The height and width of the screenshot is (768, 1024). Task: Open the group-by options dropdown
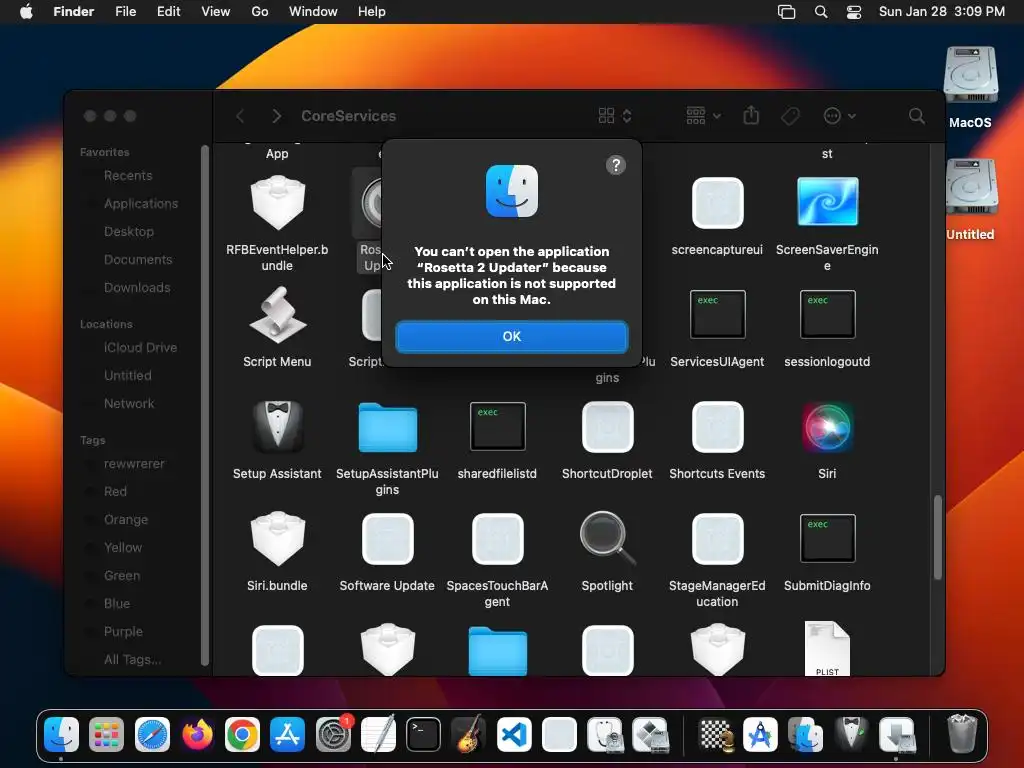click(x=703, y=116)
